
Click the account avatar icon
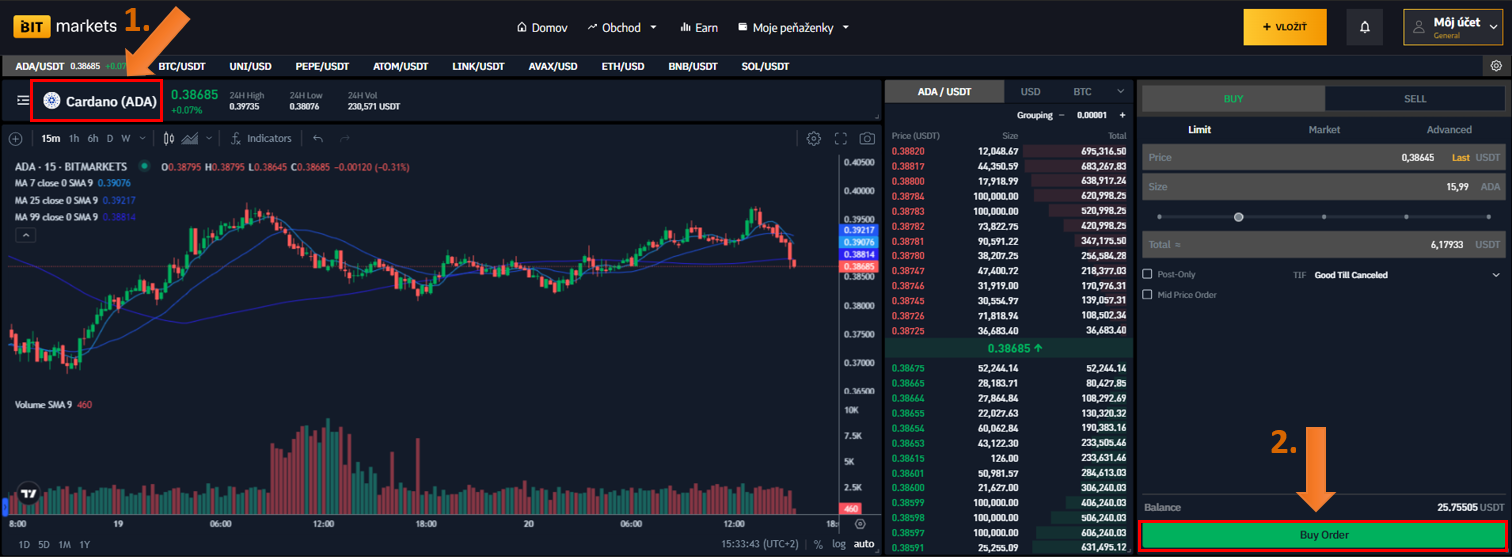[1416, 27]
